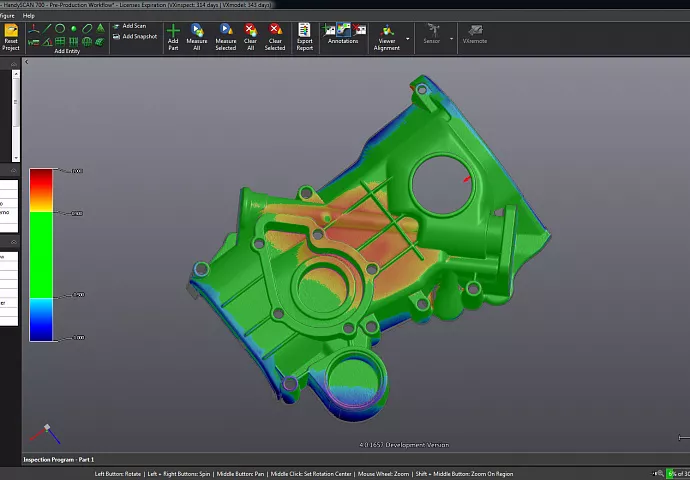The height and width of the screenshot is (480, 690).
Task: Click the Add Part green plus icon
Action: (173, 32)
